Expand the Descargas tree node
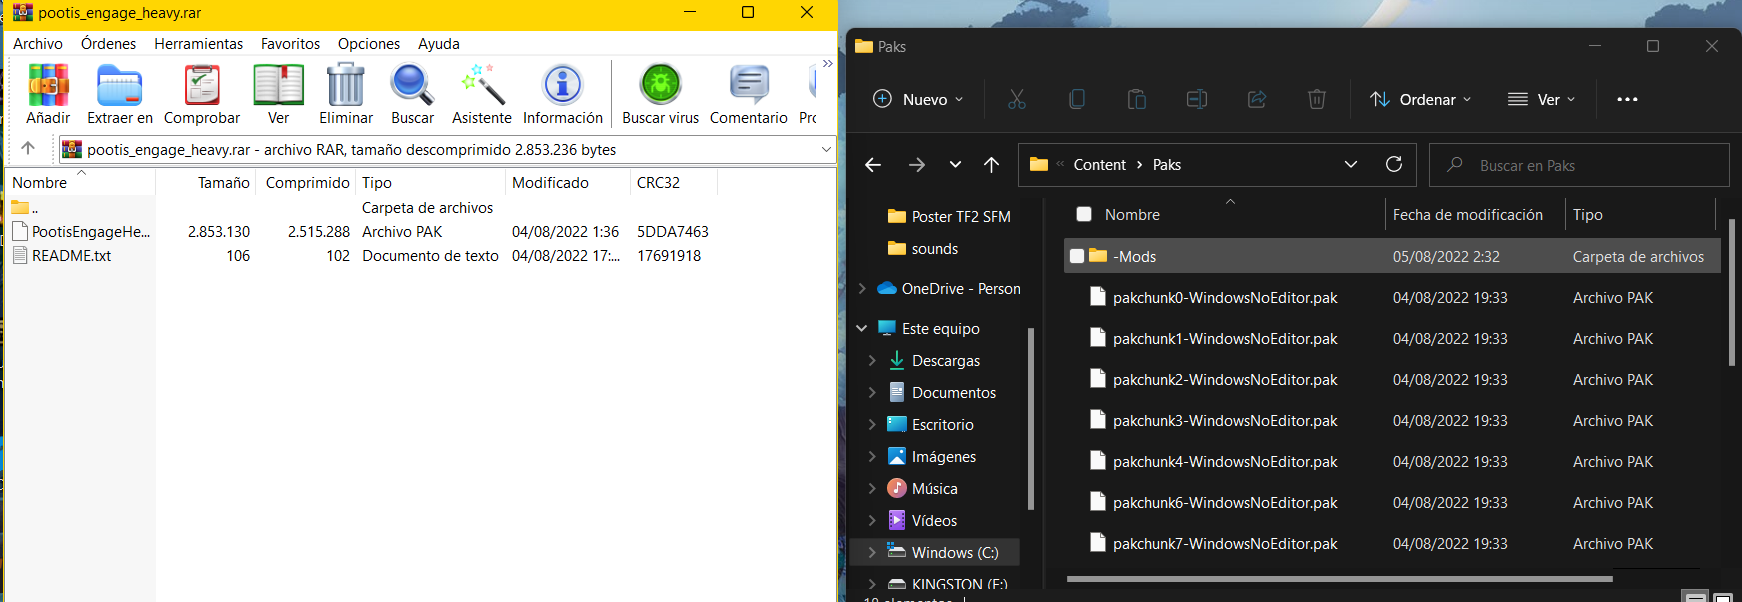Image resolution: width=1742 pixels, height=602 pixels. [x=872, y=360]
